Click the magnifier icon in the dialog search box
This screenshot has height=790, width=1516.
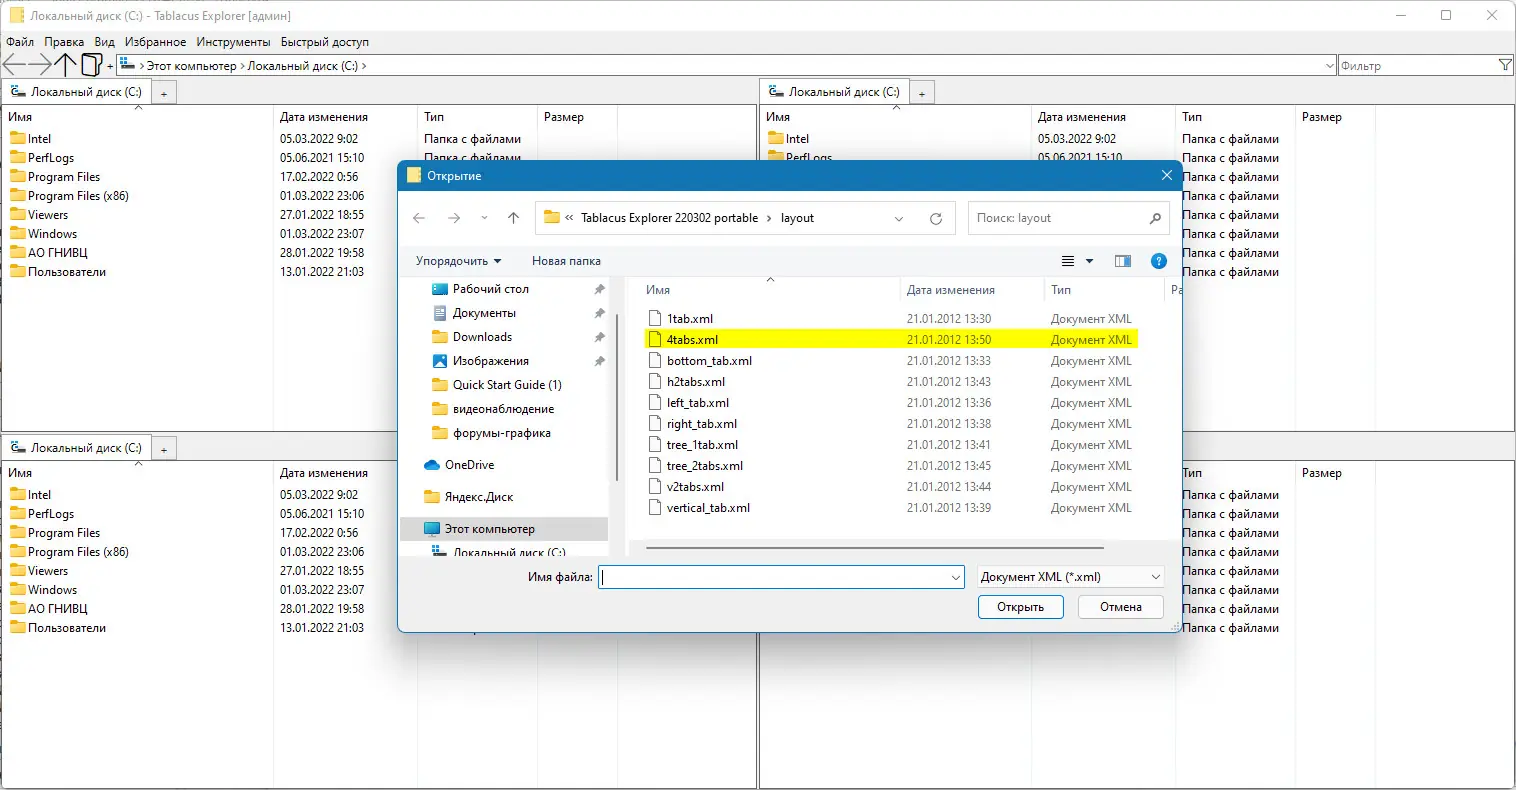tap(1155, 218)
